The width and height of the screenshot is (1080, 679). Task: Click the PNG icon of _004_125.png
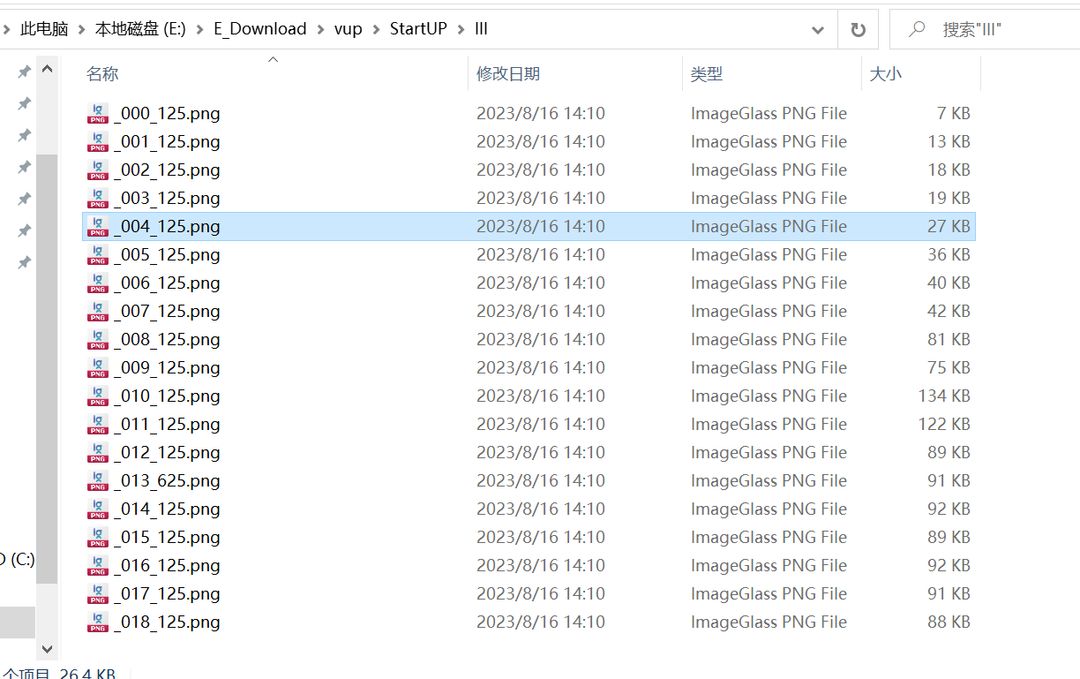98,227
